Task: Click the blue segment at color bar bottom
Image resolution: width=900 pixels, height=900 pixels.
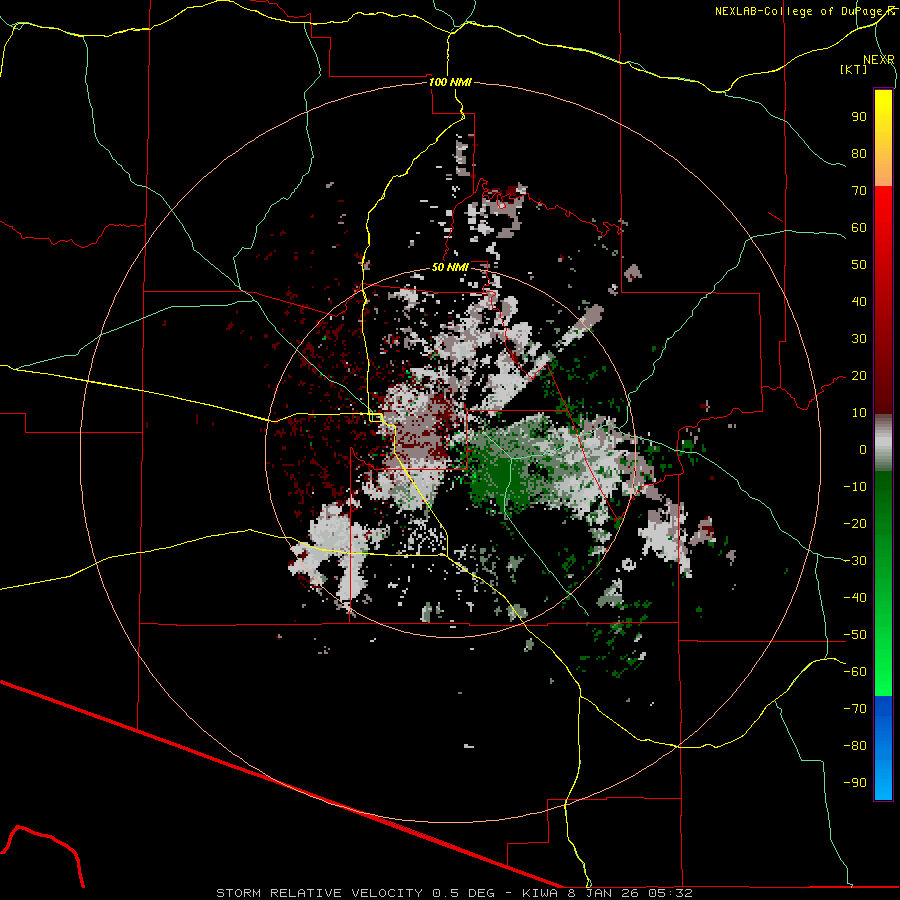Action: tap(883, 748)
